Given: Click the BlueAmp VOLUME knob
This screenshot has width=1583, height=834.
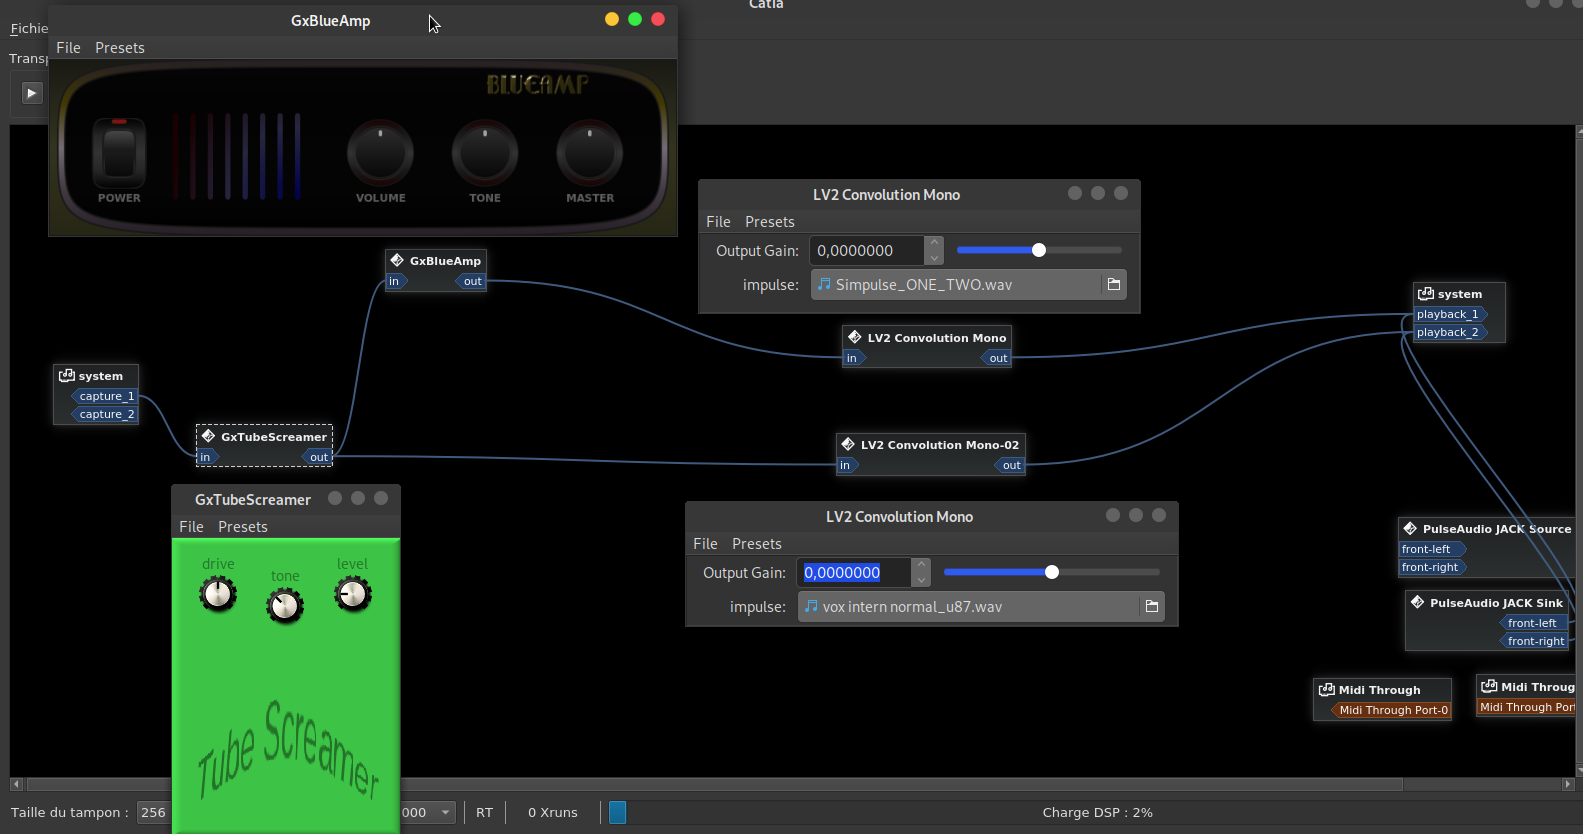Looking at the screenshot, I should 380,153.
